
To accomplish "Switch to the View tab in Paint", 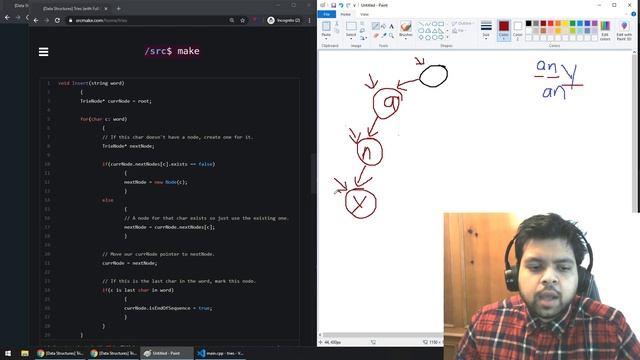I will tap(364, 14).
